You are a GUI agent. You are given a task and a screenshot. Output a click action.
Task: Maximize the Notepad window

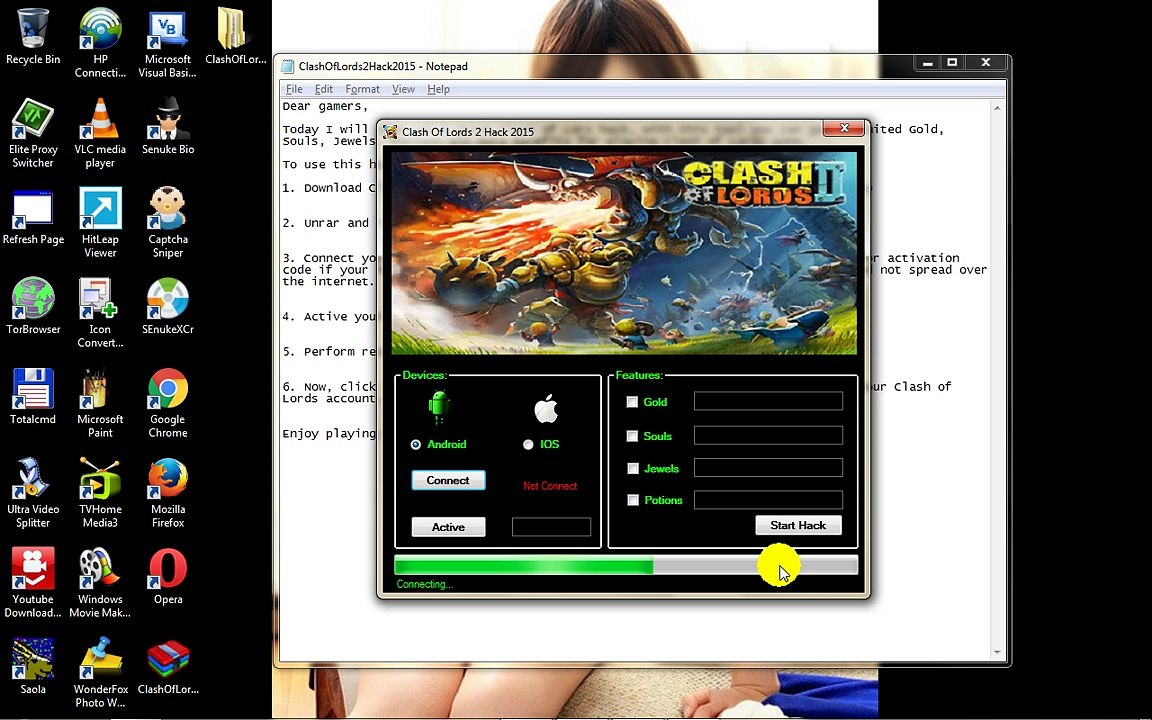point(952,62)
